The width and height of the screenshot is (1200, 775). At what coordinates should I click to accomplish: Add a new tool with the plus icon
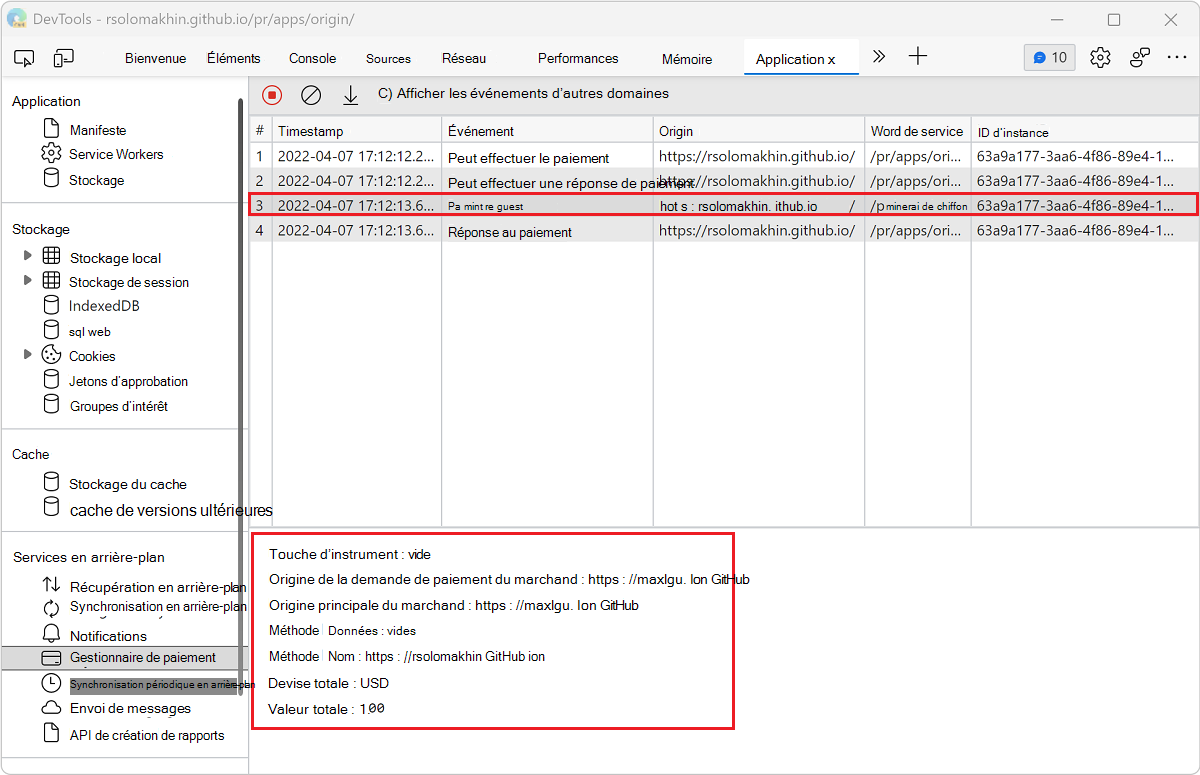[x=918, y=57]
